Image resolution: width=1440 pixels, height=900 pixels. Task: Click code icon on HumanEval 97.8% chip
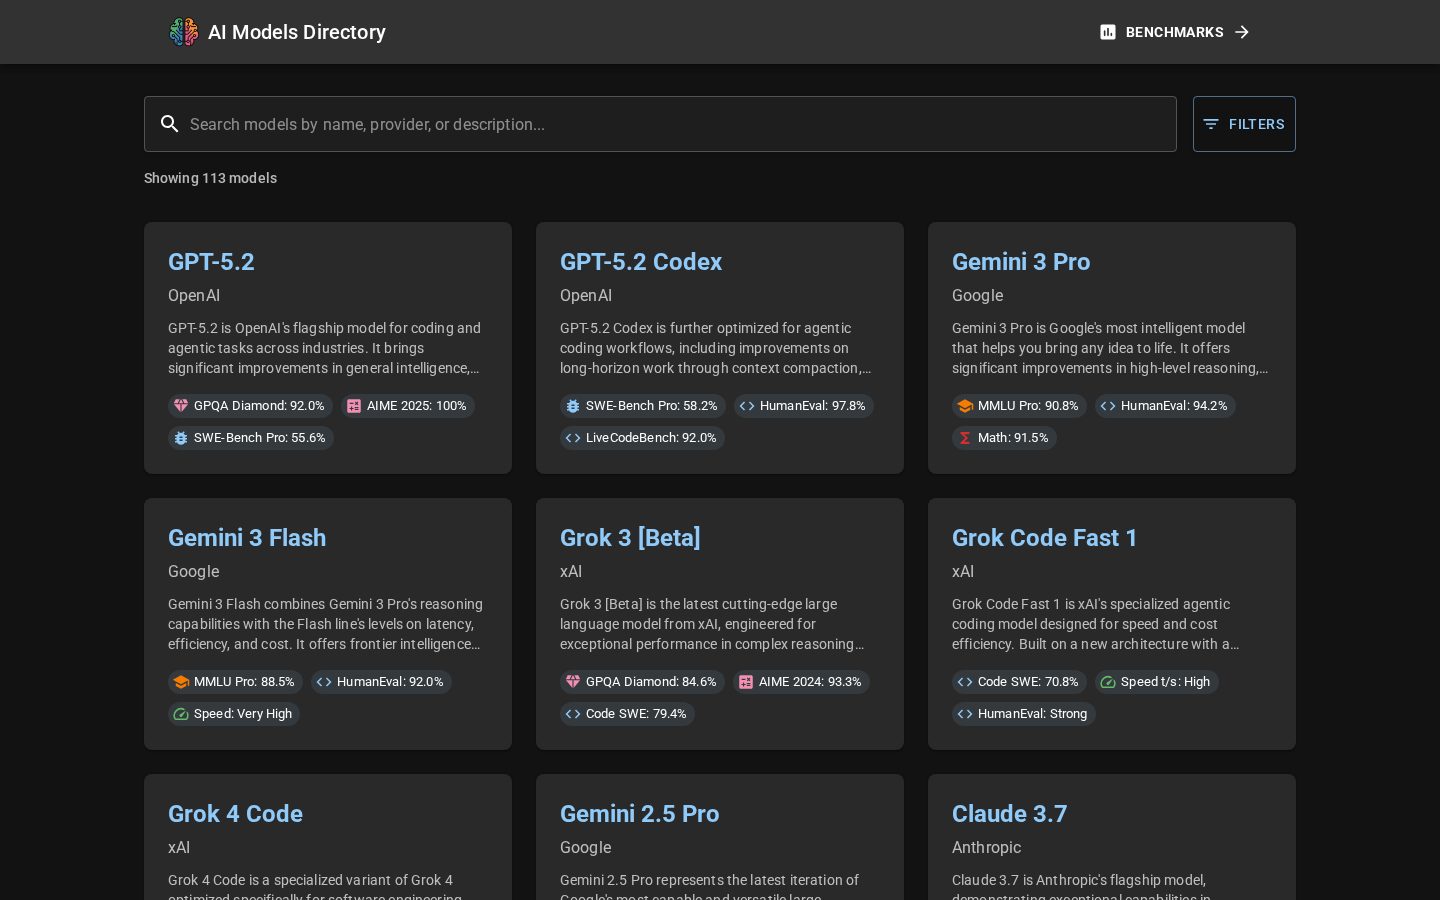(x=747, y=406)
